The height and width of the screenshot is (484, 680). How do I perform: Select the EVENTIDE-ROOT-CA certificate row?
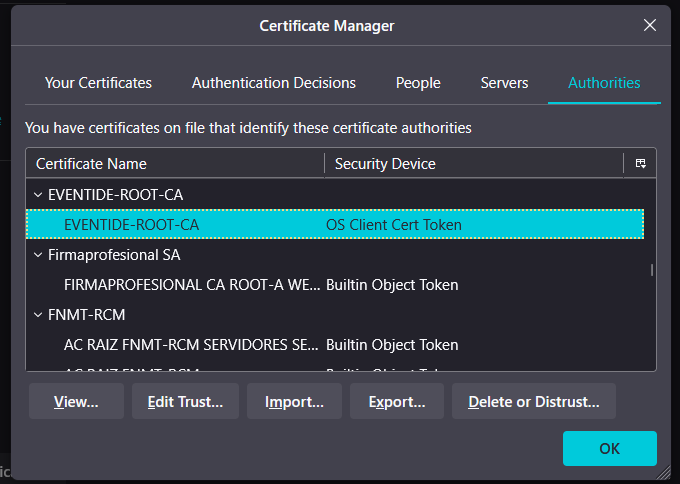coord(131,225)
